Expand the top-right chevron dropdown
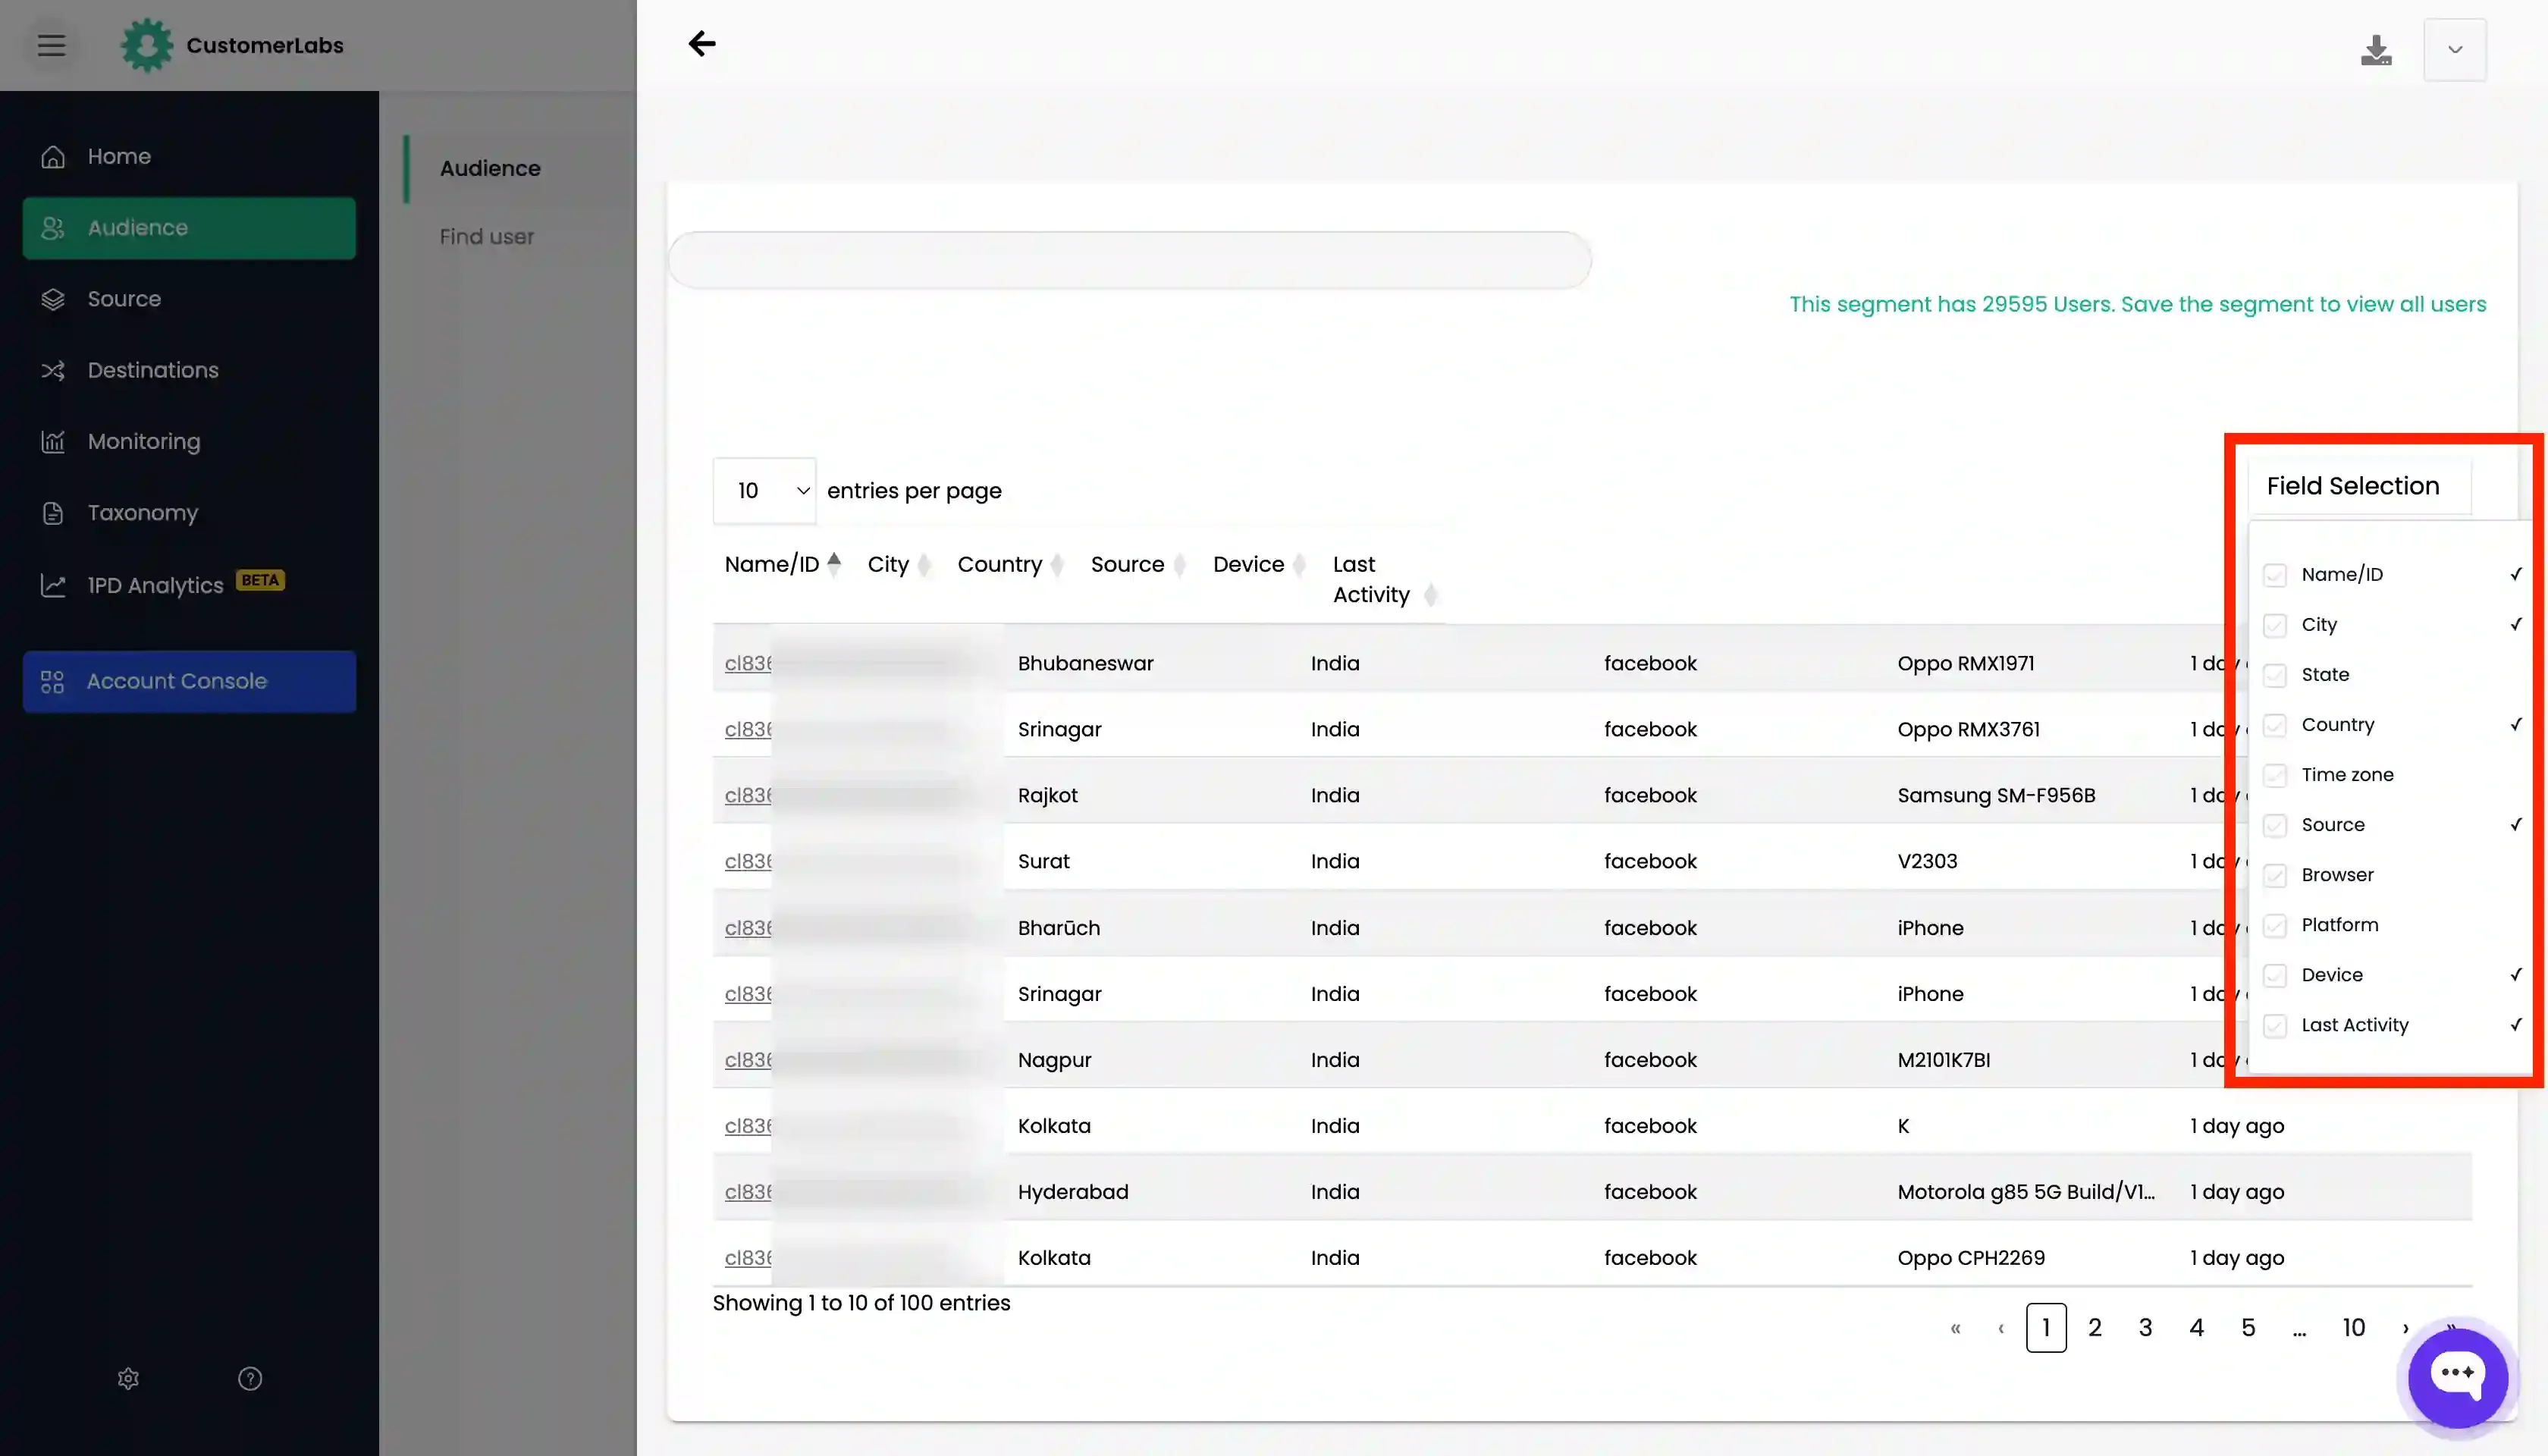The height and width of the screenshot is (1456, 2548). pos(2455,50)
